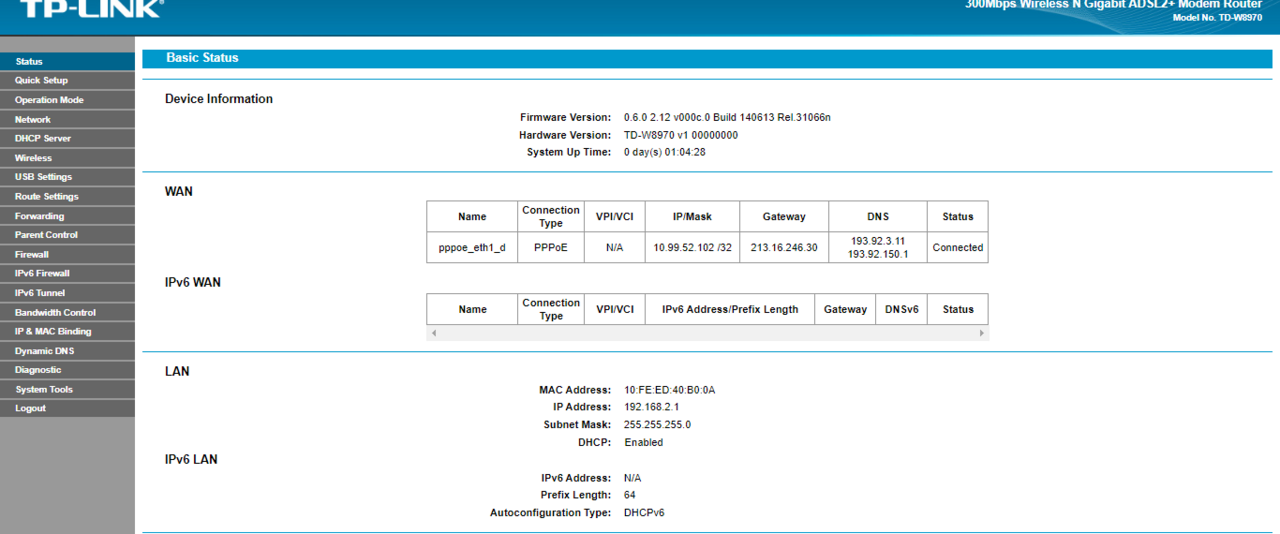The image size is (1280, 534).
Task: Open IPv6 Tunnel page
Action: pos(67,293)
